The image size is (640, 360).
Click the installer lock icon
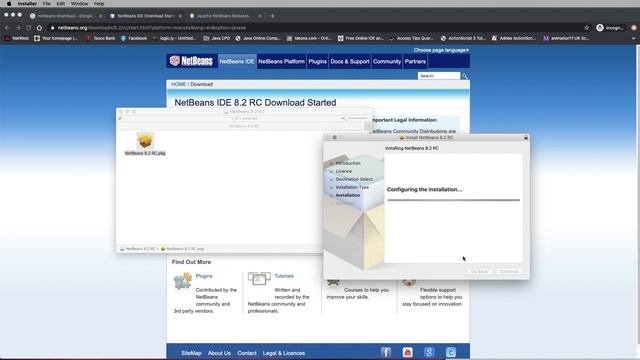pyautogui.click(x=526, y=138)
